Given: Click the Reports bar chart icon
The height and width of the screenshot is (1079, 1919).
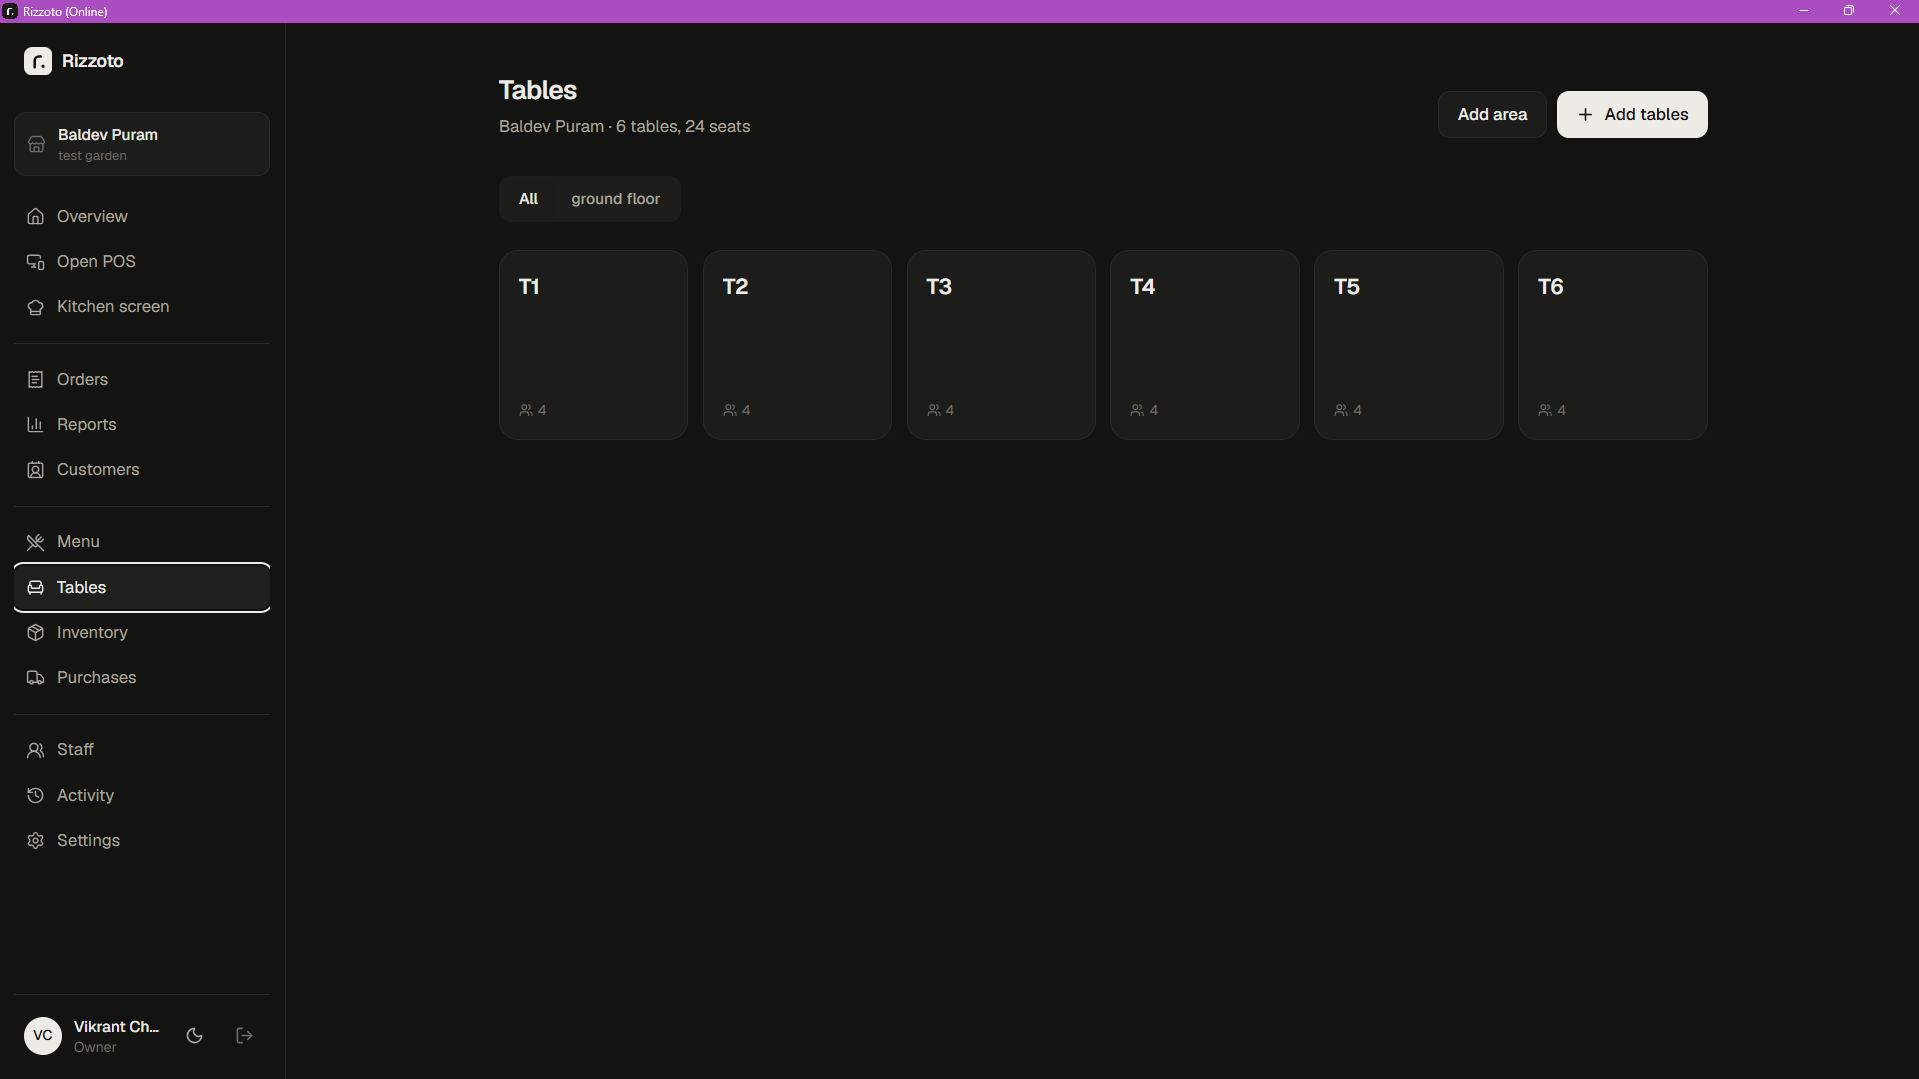Looking at the screenshot, I should pos(36,425).
